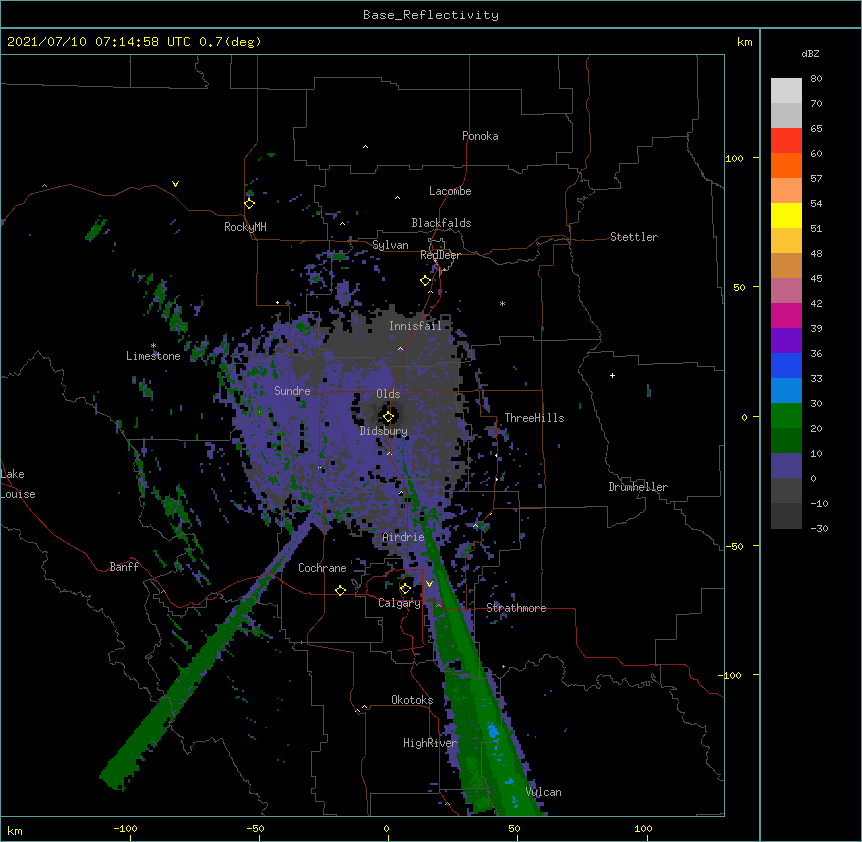
Task: Select the orange 57–60 dBZ legend swatch
Action: click(x=786, y=165)
